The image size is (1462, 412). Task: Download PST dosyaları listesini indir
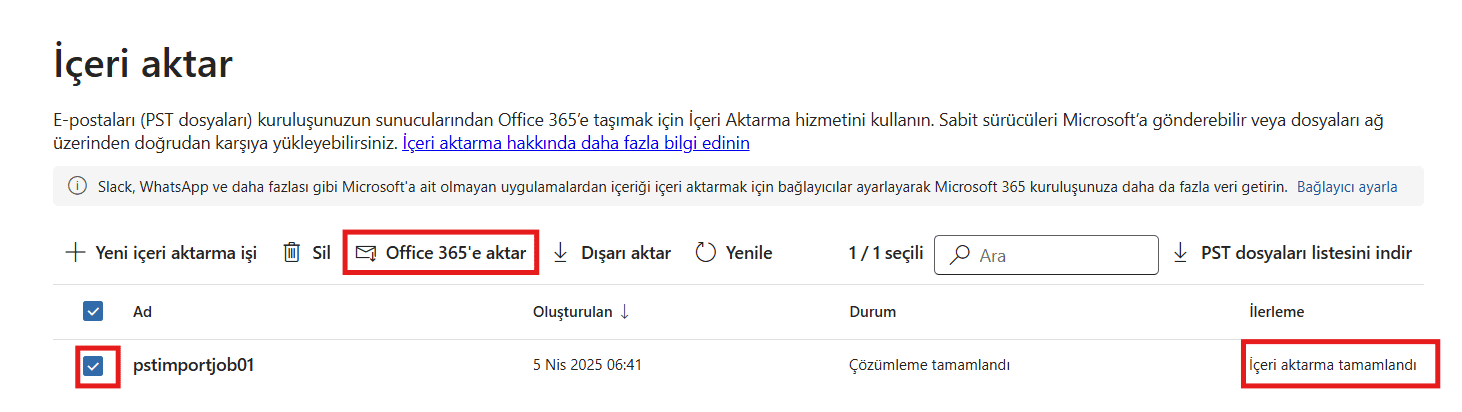pos(1292,253)
